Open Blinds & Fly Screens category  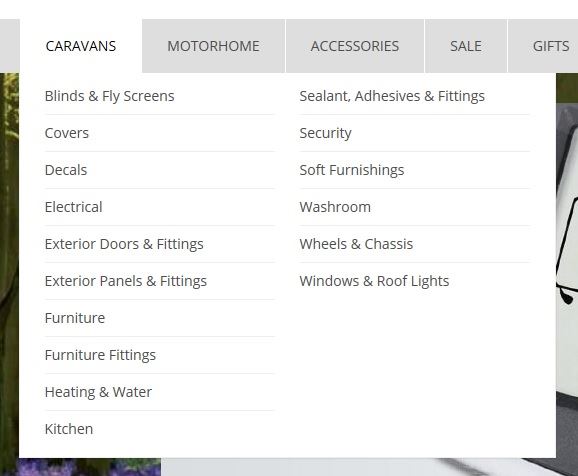tap(109, 96)
